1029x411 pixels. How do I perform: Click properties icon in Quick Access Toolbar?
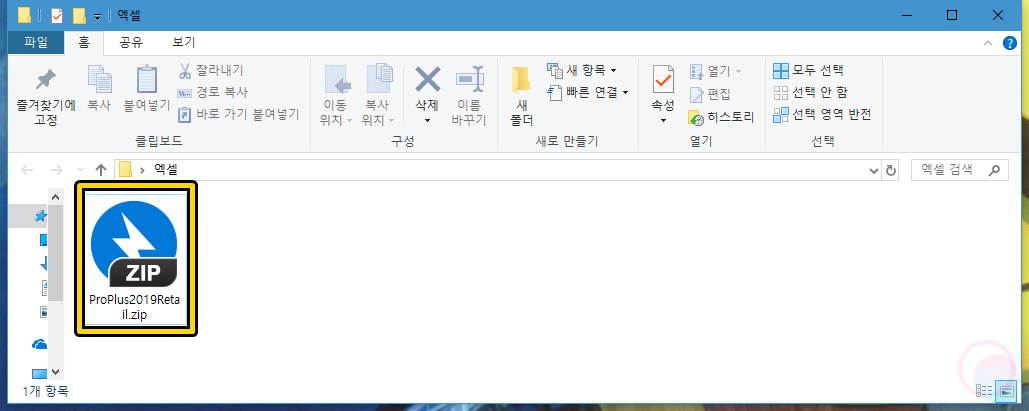(57, 15)
